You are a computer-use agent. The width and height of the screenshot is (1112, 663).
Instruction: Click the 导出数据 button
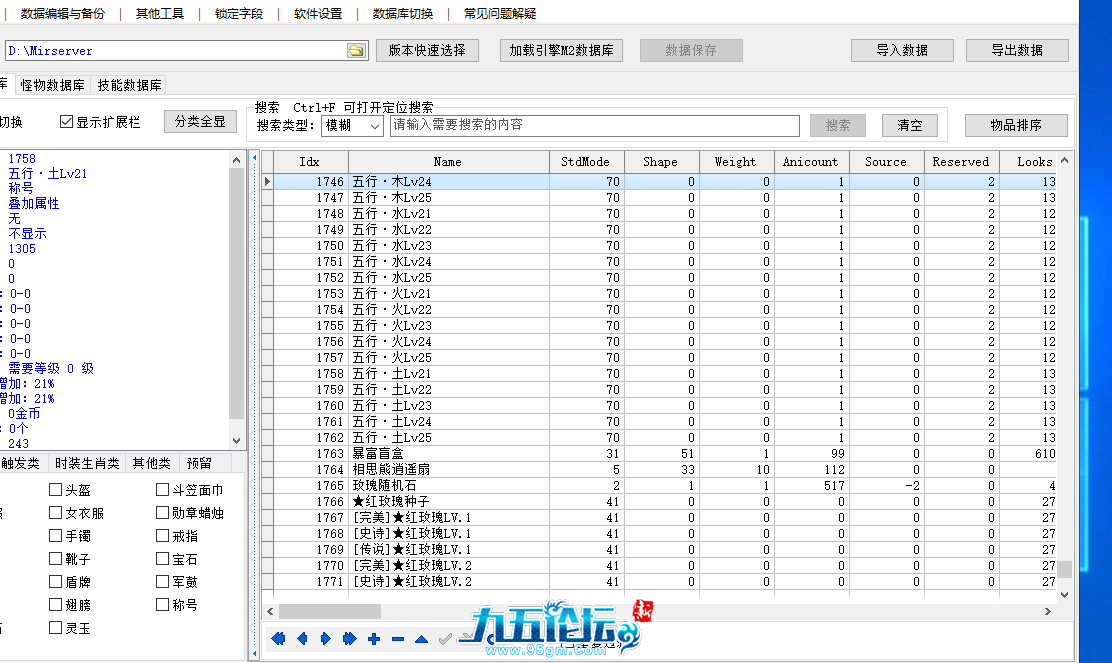(1016, 50)
